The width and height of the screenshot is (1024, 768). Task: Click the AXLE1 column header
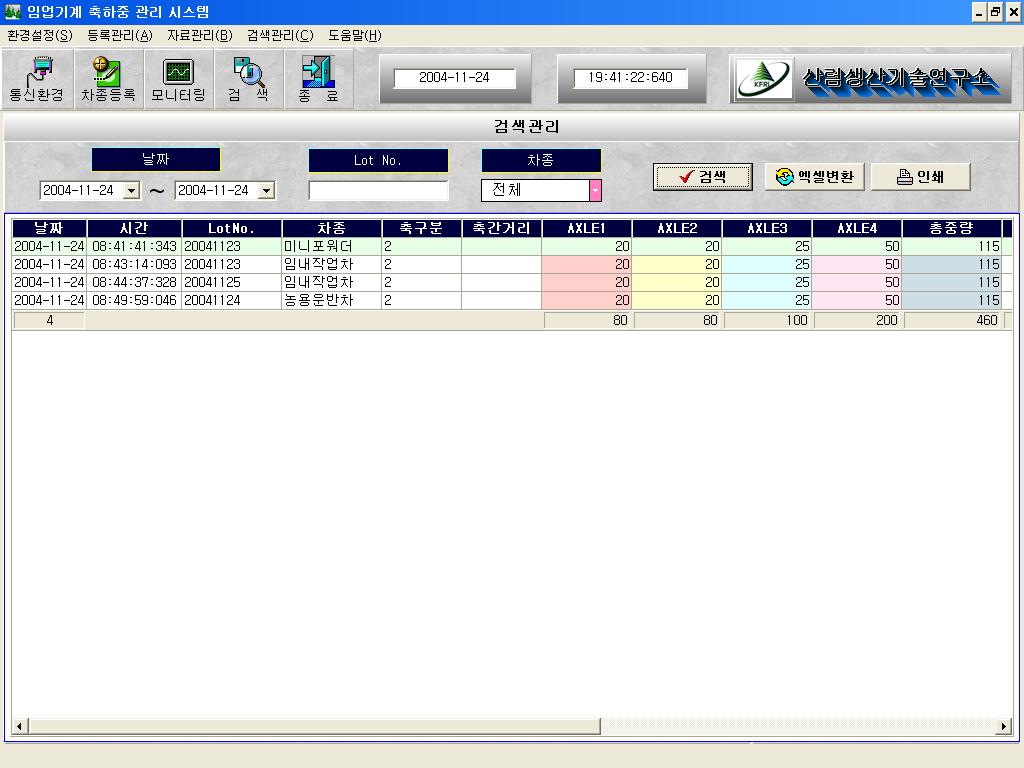(586, 228)
